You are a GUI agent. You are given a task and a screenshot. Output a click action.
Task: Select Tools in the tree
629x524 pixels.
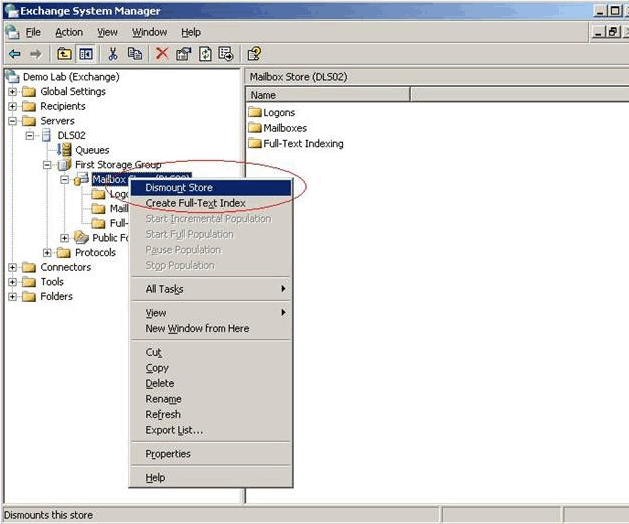click(52, 282)
